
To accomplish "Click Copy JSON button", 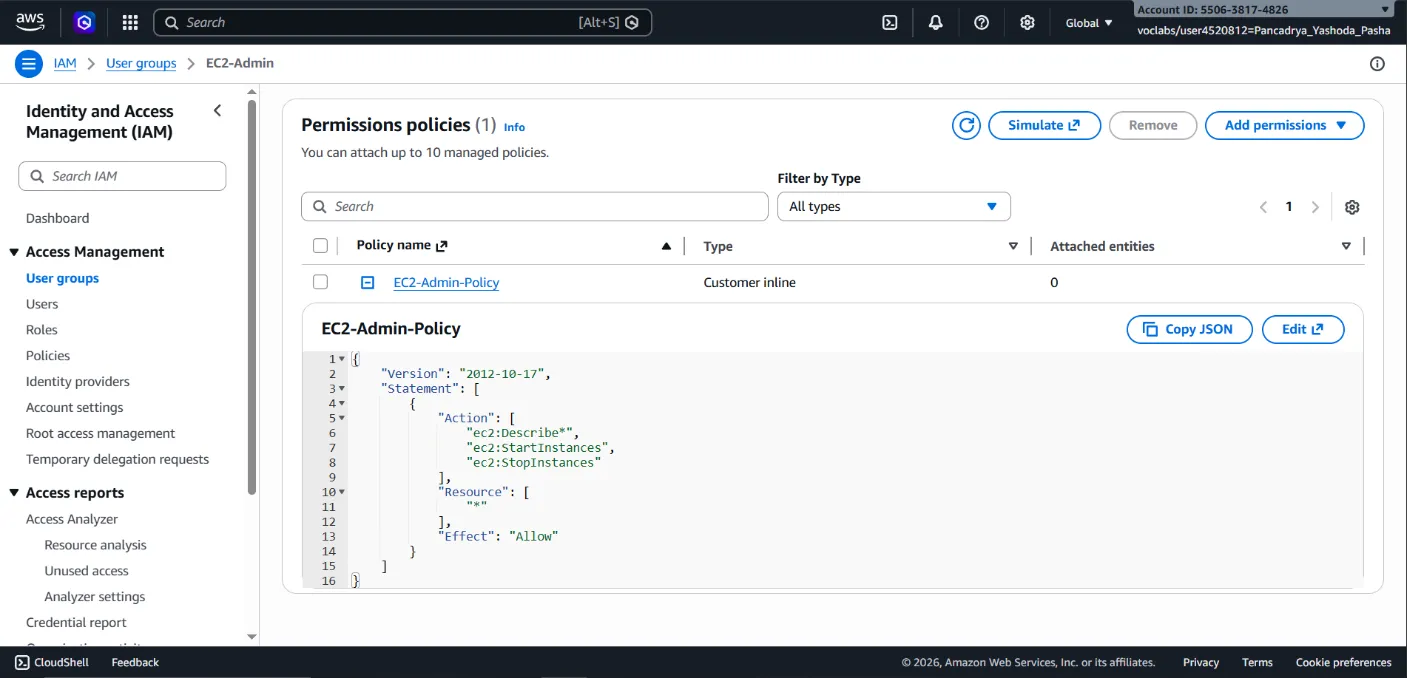I will [x=1189, y=329].
